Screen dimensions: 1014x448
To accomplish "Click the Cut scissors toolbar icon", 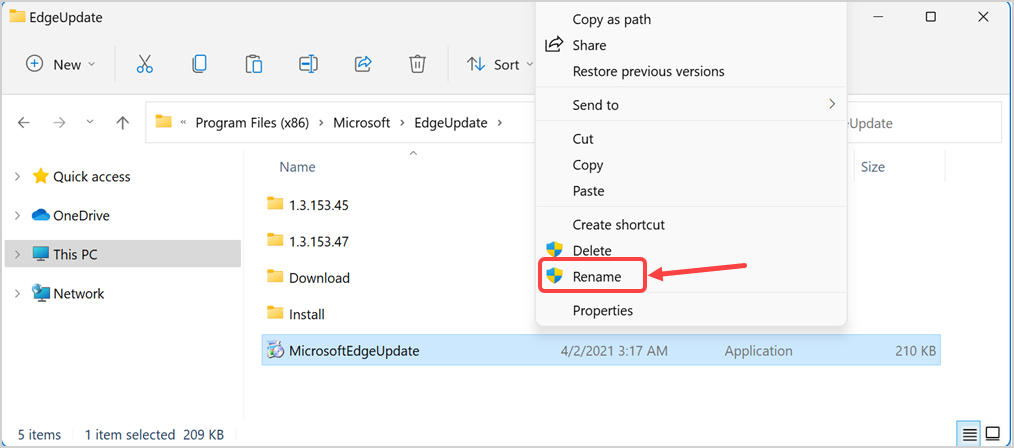I will (145, 64).
